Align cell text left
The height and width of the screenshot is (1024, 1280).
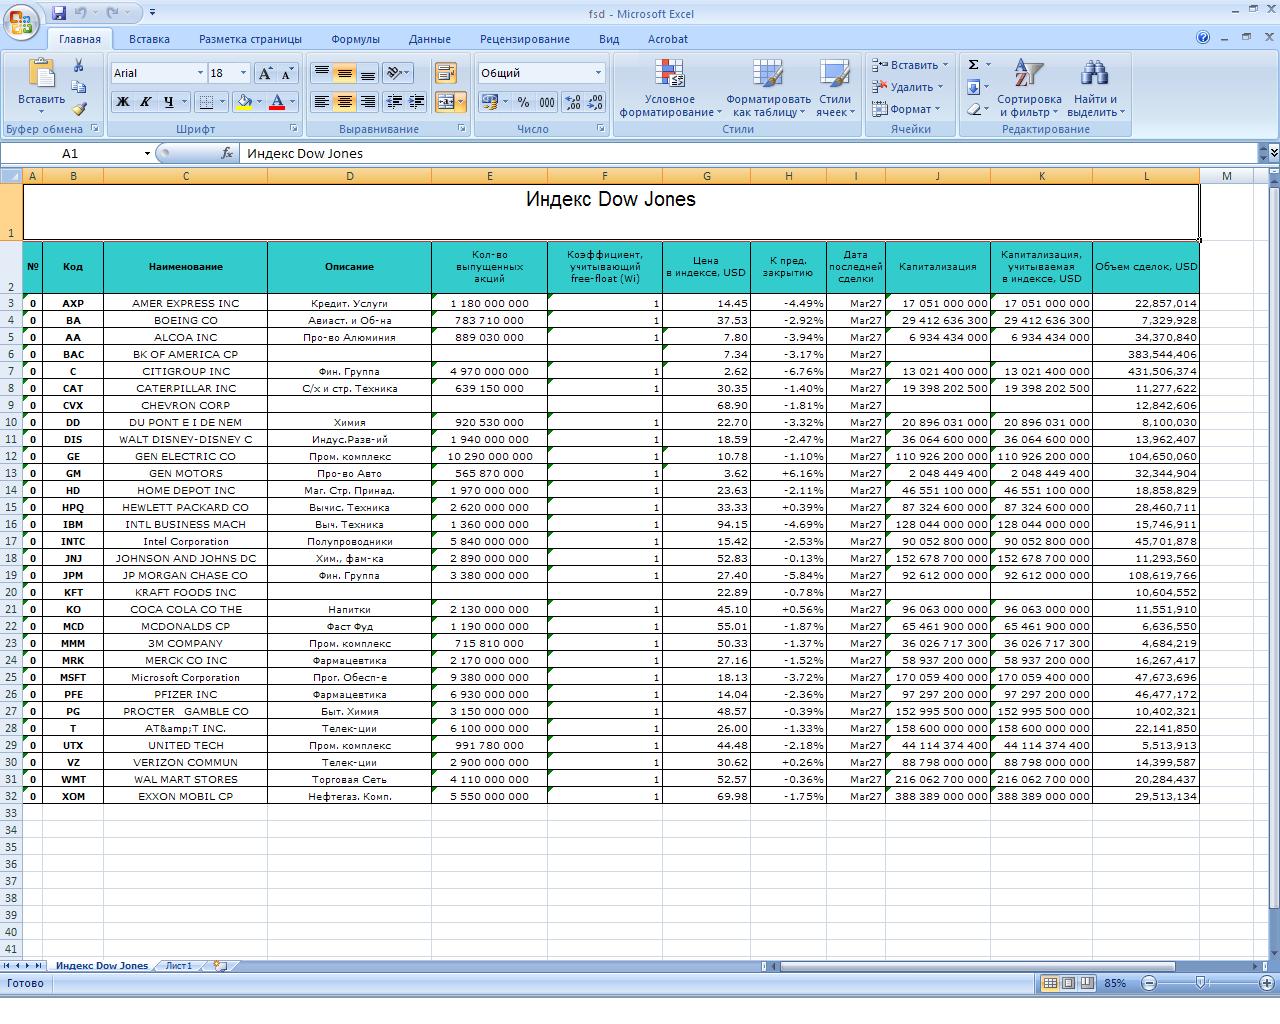coord(322,101)
